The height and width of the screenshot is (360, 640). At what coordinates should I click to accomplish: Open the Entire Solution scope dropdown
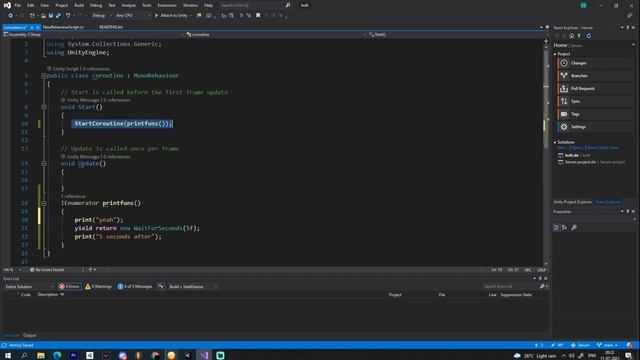(29, 287)
